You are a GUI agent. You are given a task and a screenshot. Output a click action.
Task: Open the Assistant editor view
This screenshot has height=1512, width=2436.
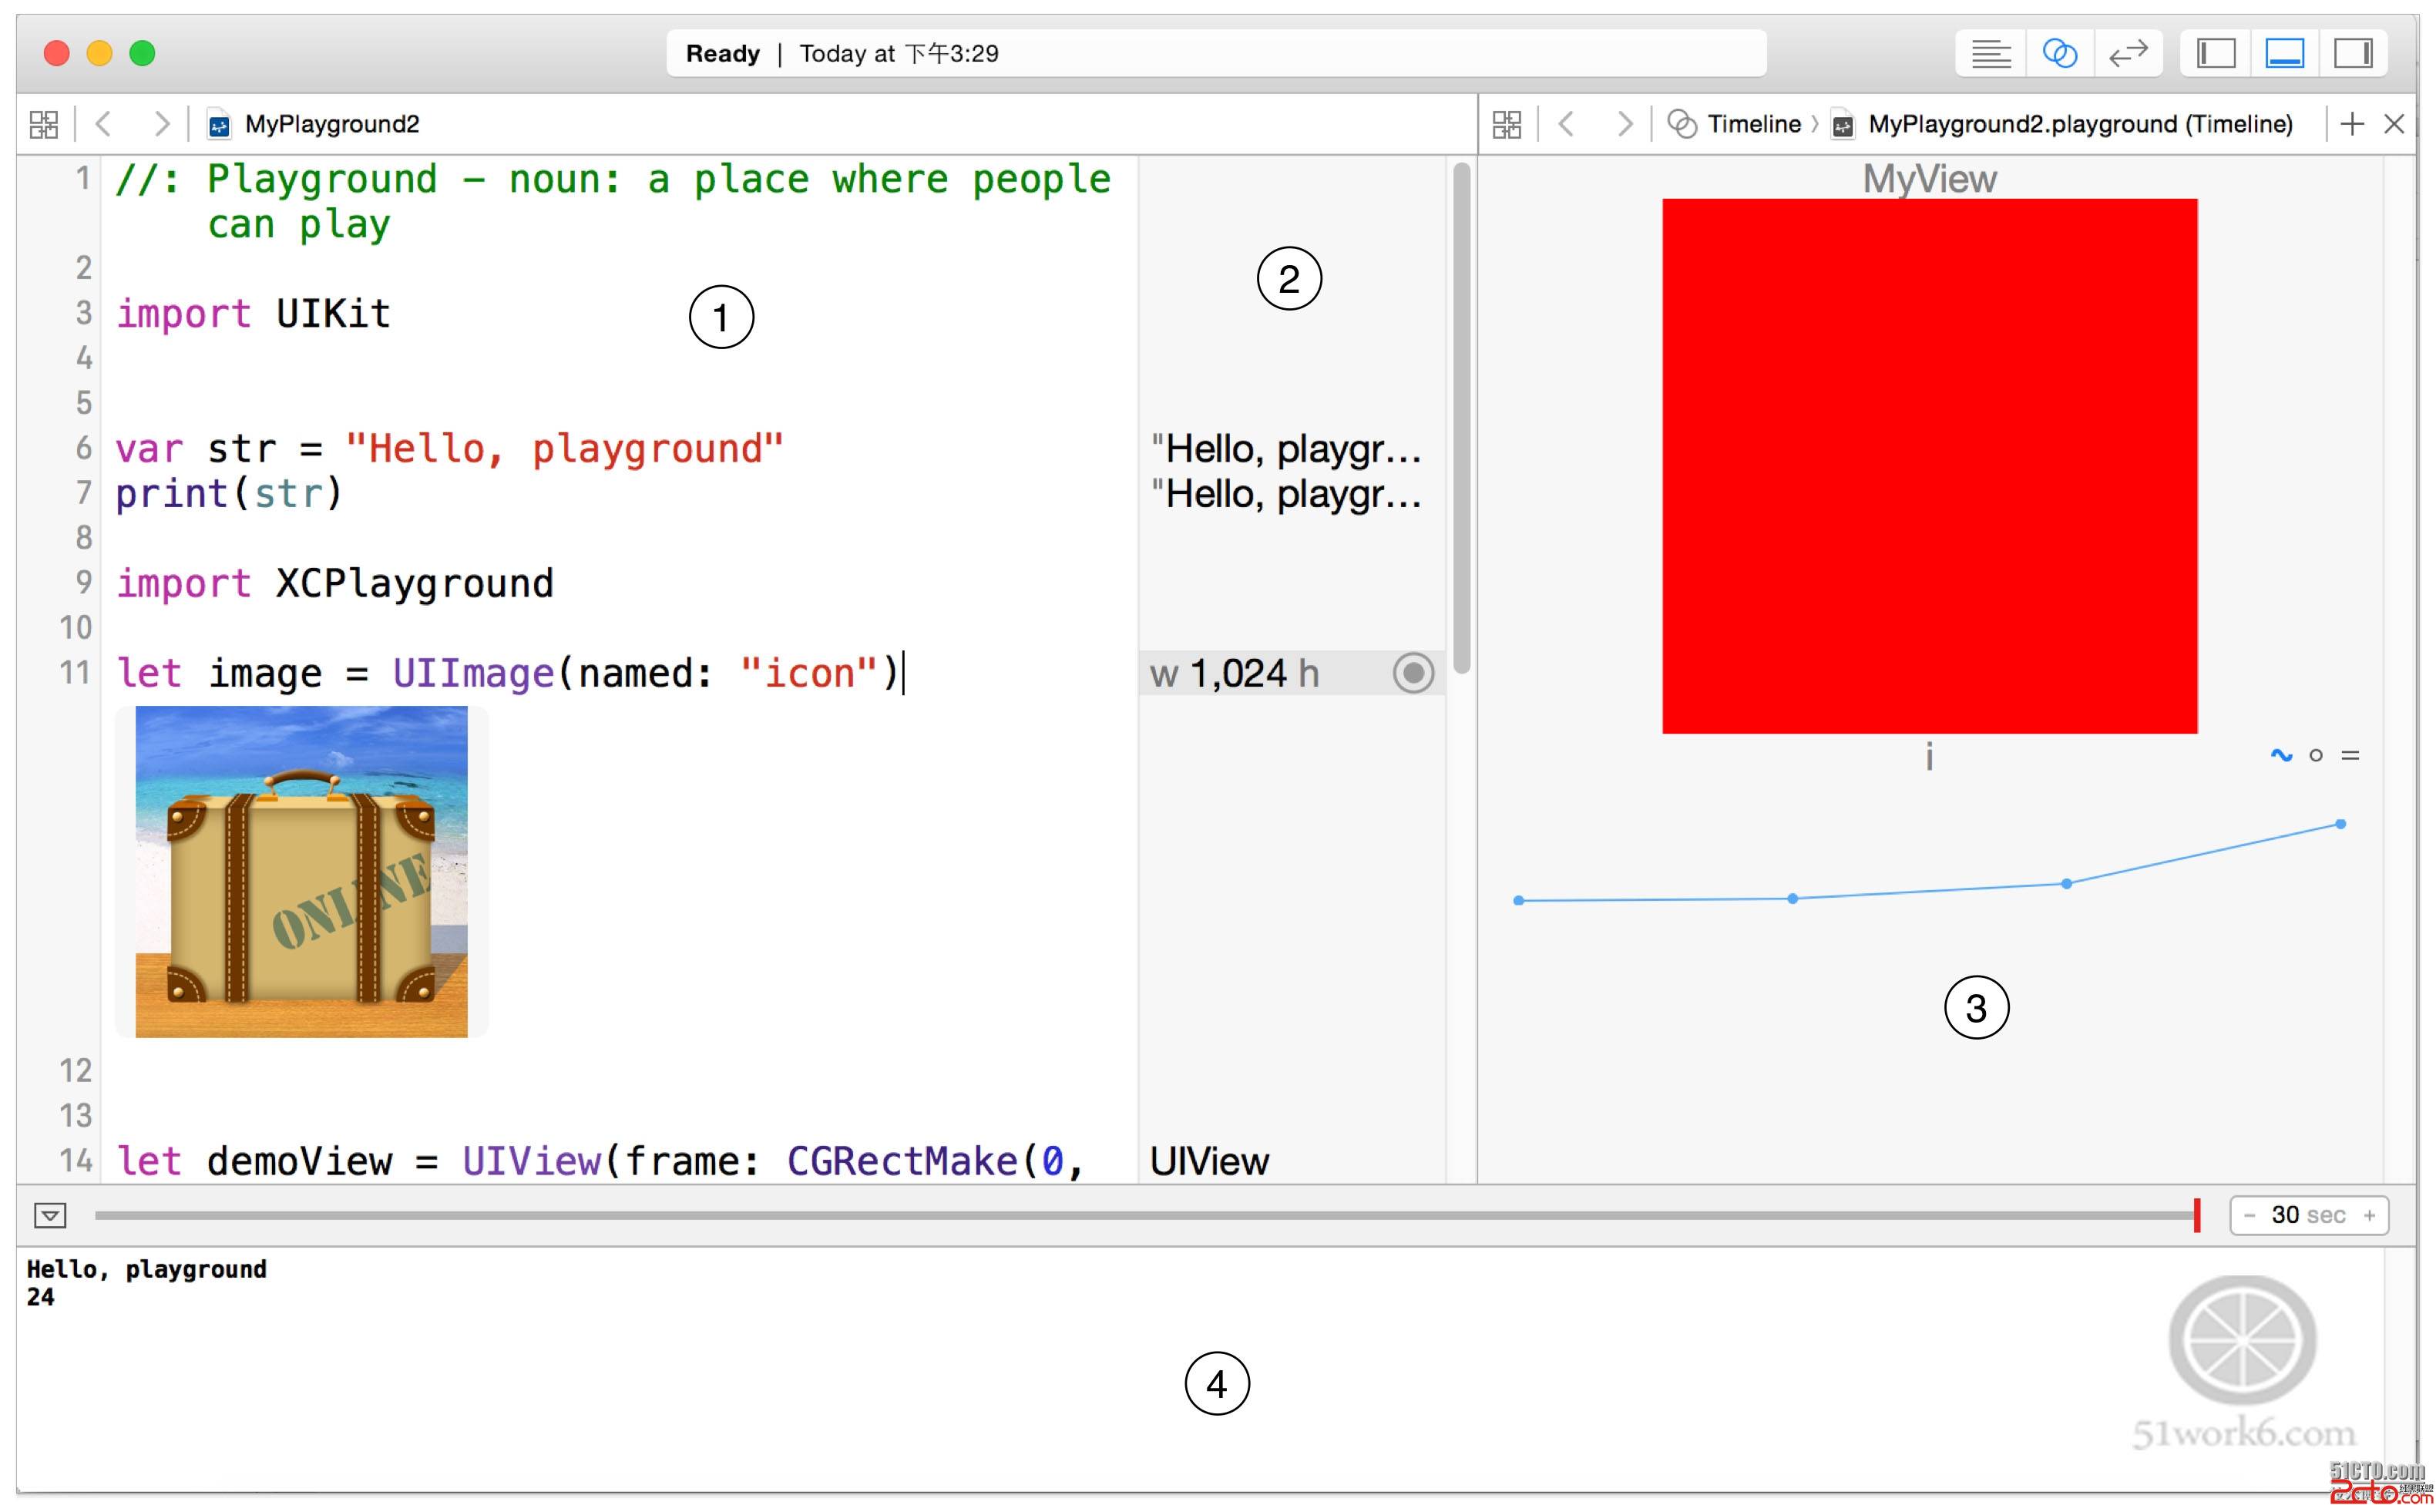coord(2059,53)
